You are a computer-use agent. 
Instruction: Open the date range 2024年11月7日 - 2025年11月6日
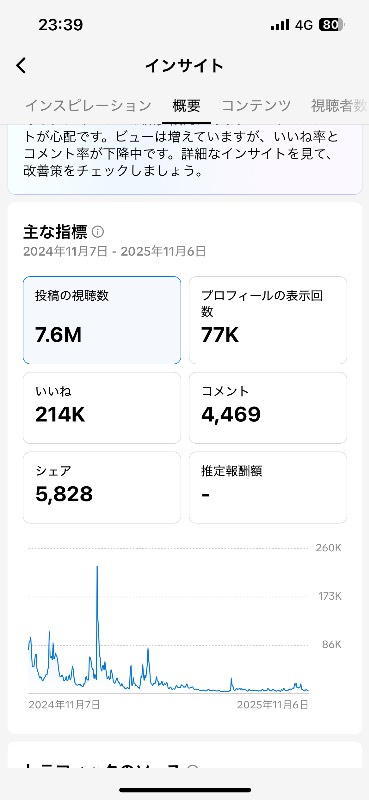[115, 251]
